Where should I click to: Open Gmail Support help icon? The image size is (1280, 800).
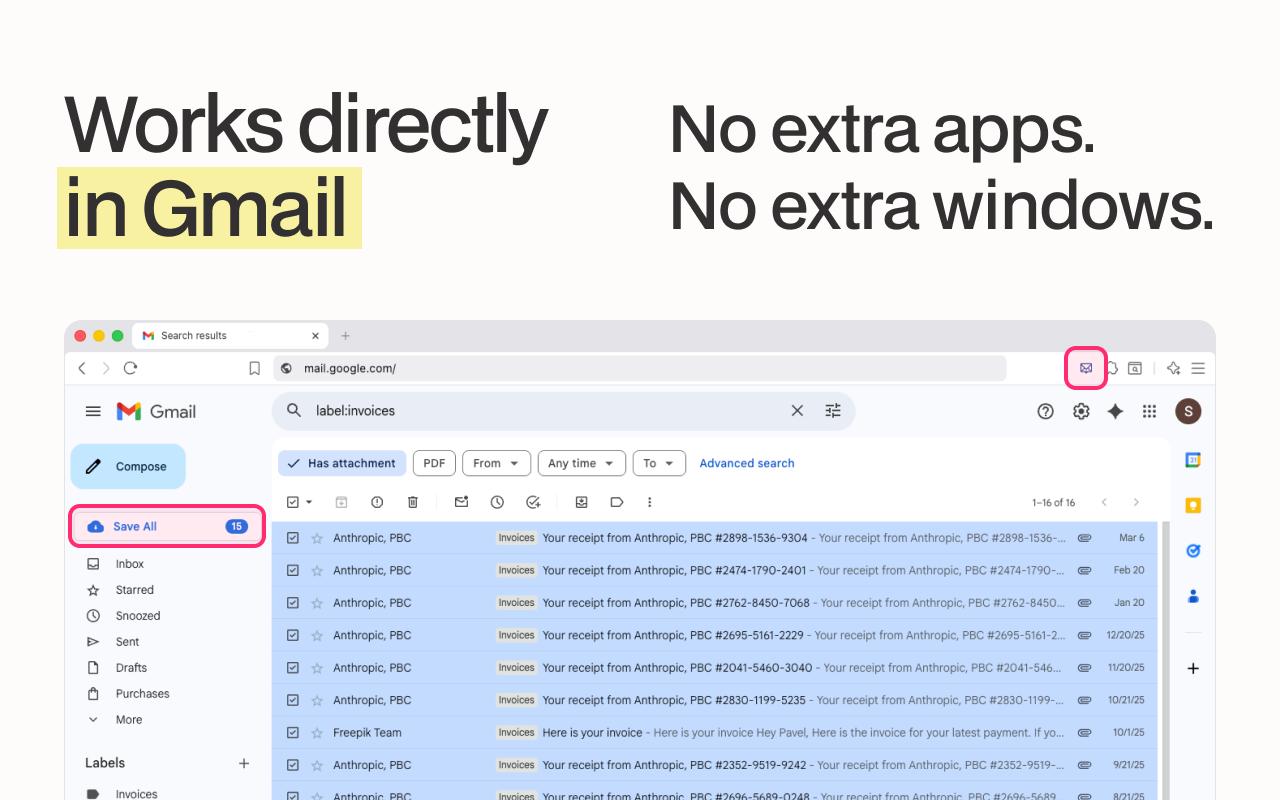(1046, 411)
